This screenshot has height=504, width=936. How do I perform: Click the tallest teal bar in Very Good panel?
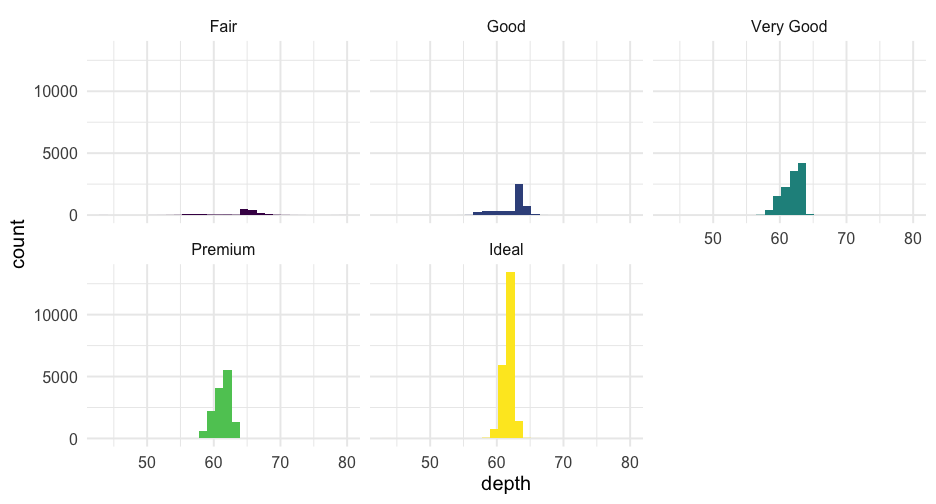802,190
